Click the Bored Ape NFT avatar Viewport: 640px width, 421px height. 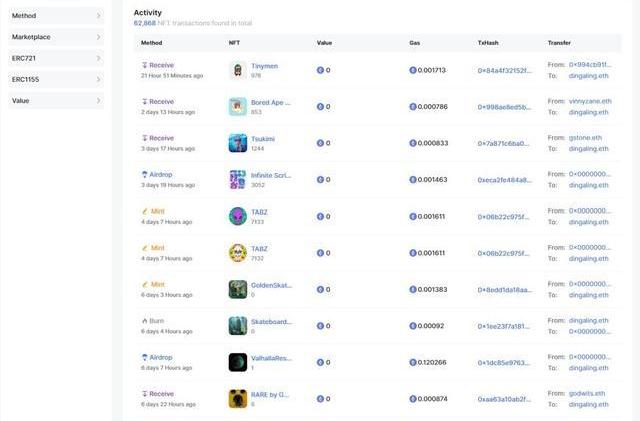pos(237,107)
